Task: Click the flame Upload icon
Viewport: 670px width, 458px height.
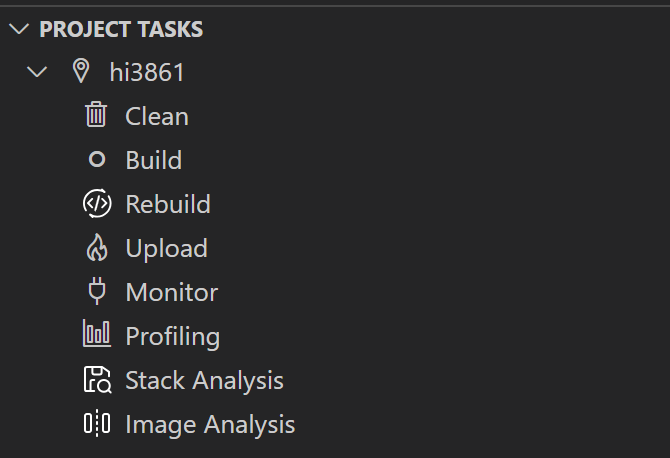Action: pos(97,247)
